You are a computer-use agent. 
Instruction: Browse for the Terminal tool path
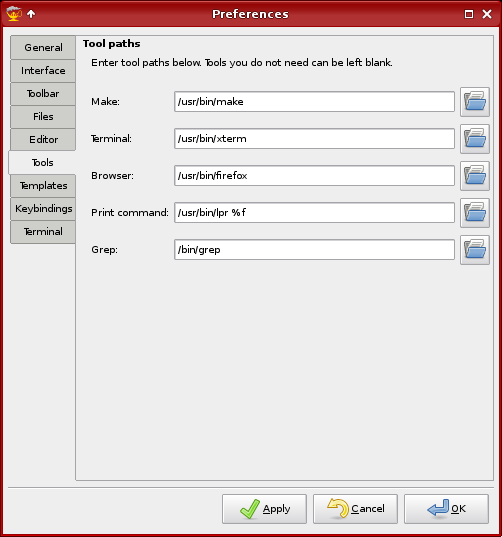(x=475, y=139)
